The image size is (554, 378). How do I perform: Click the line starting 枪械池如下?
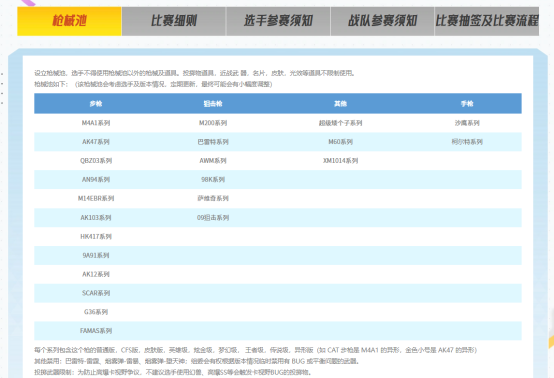[x=153, y=84]
